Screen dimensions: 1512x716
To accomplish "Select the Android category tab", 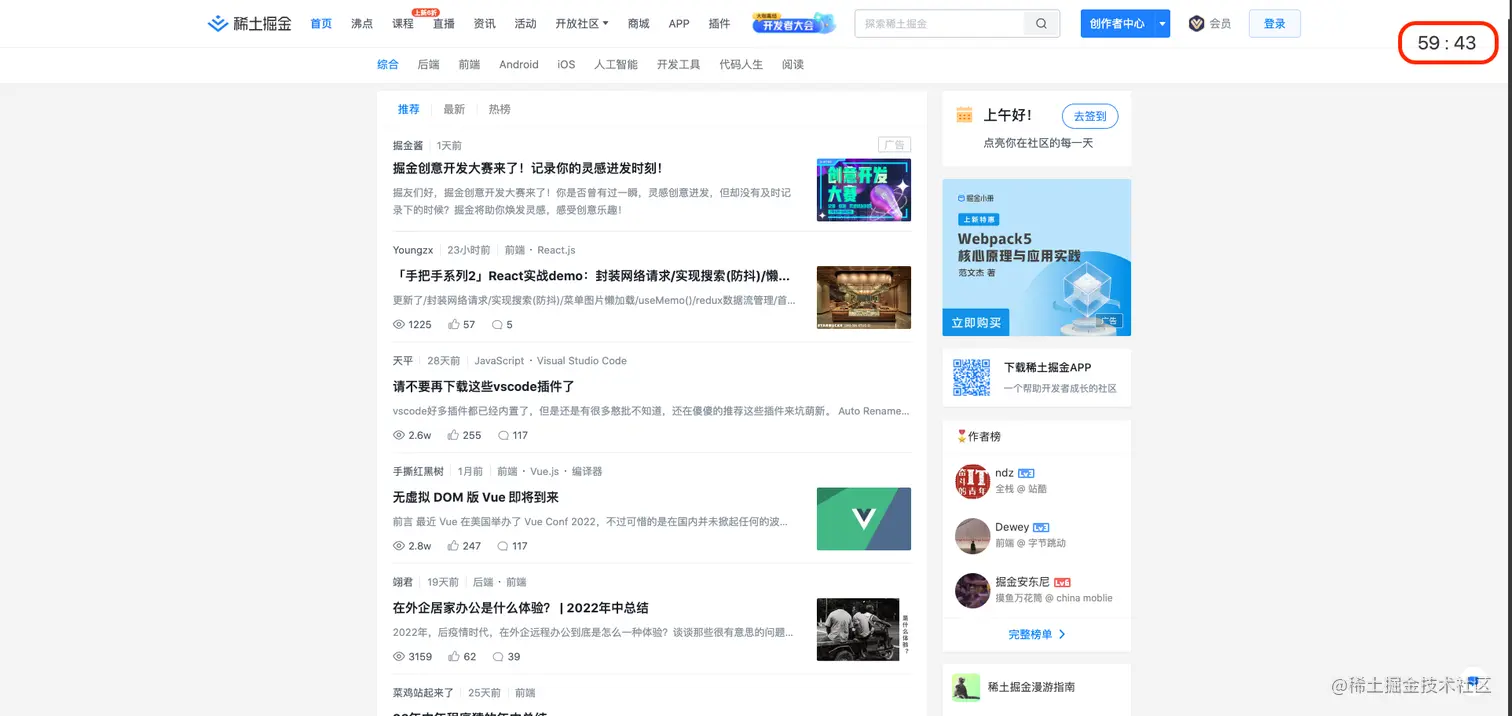I will [x=519, y=64].
